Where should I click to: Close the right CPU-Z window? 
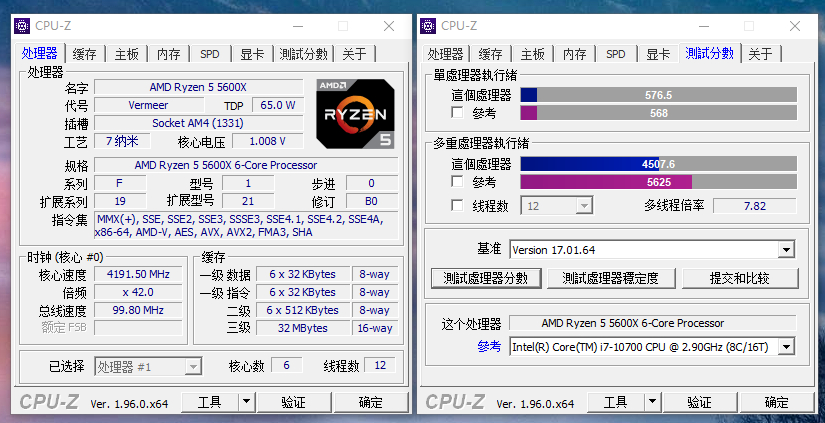point(795,26)
